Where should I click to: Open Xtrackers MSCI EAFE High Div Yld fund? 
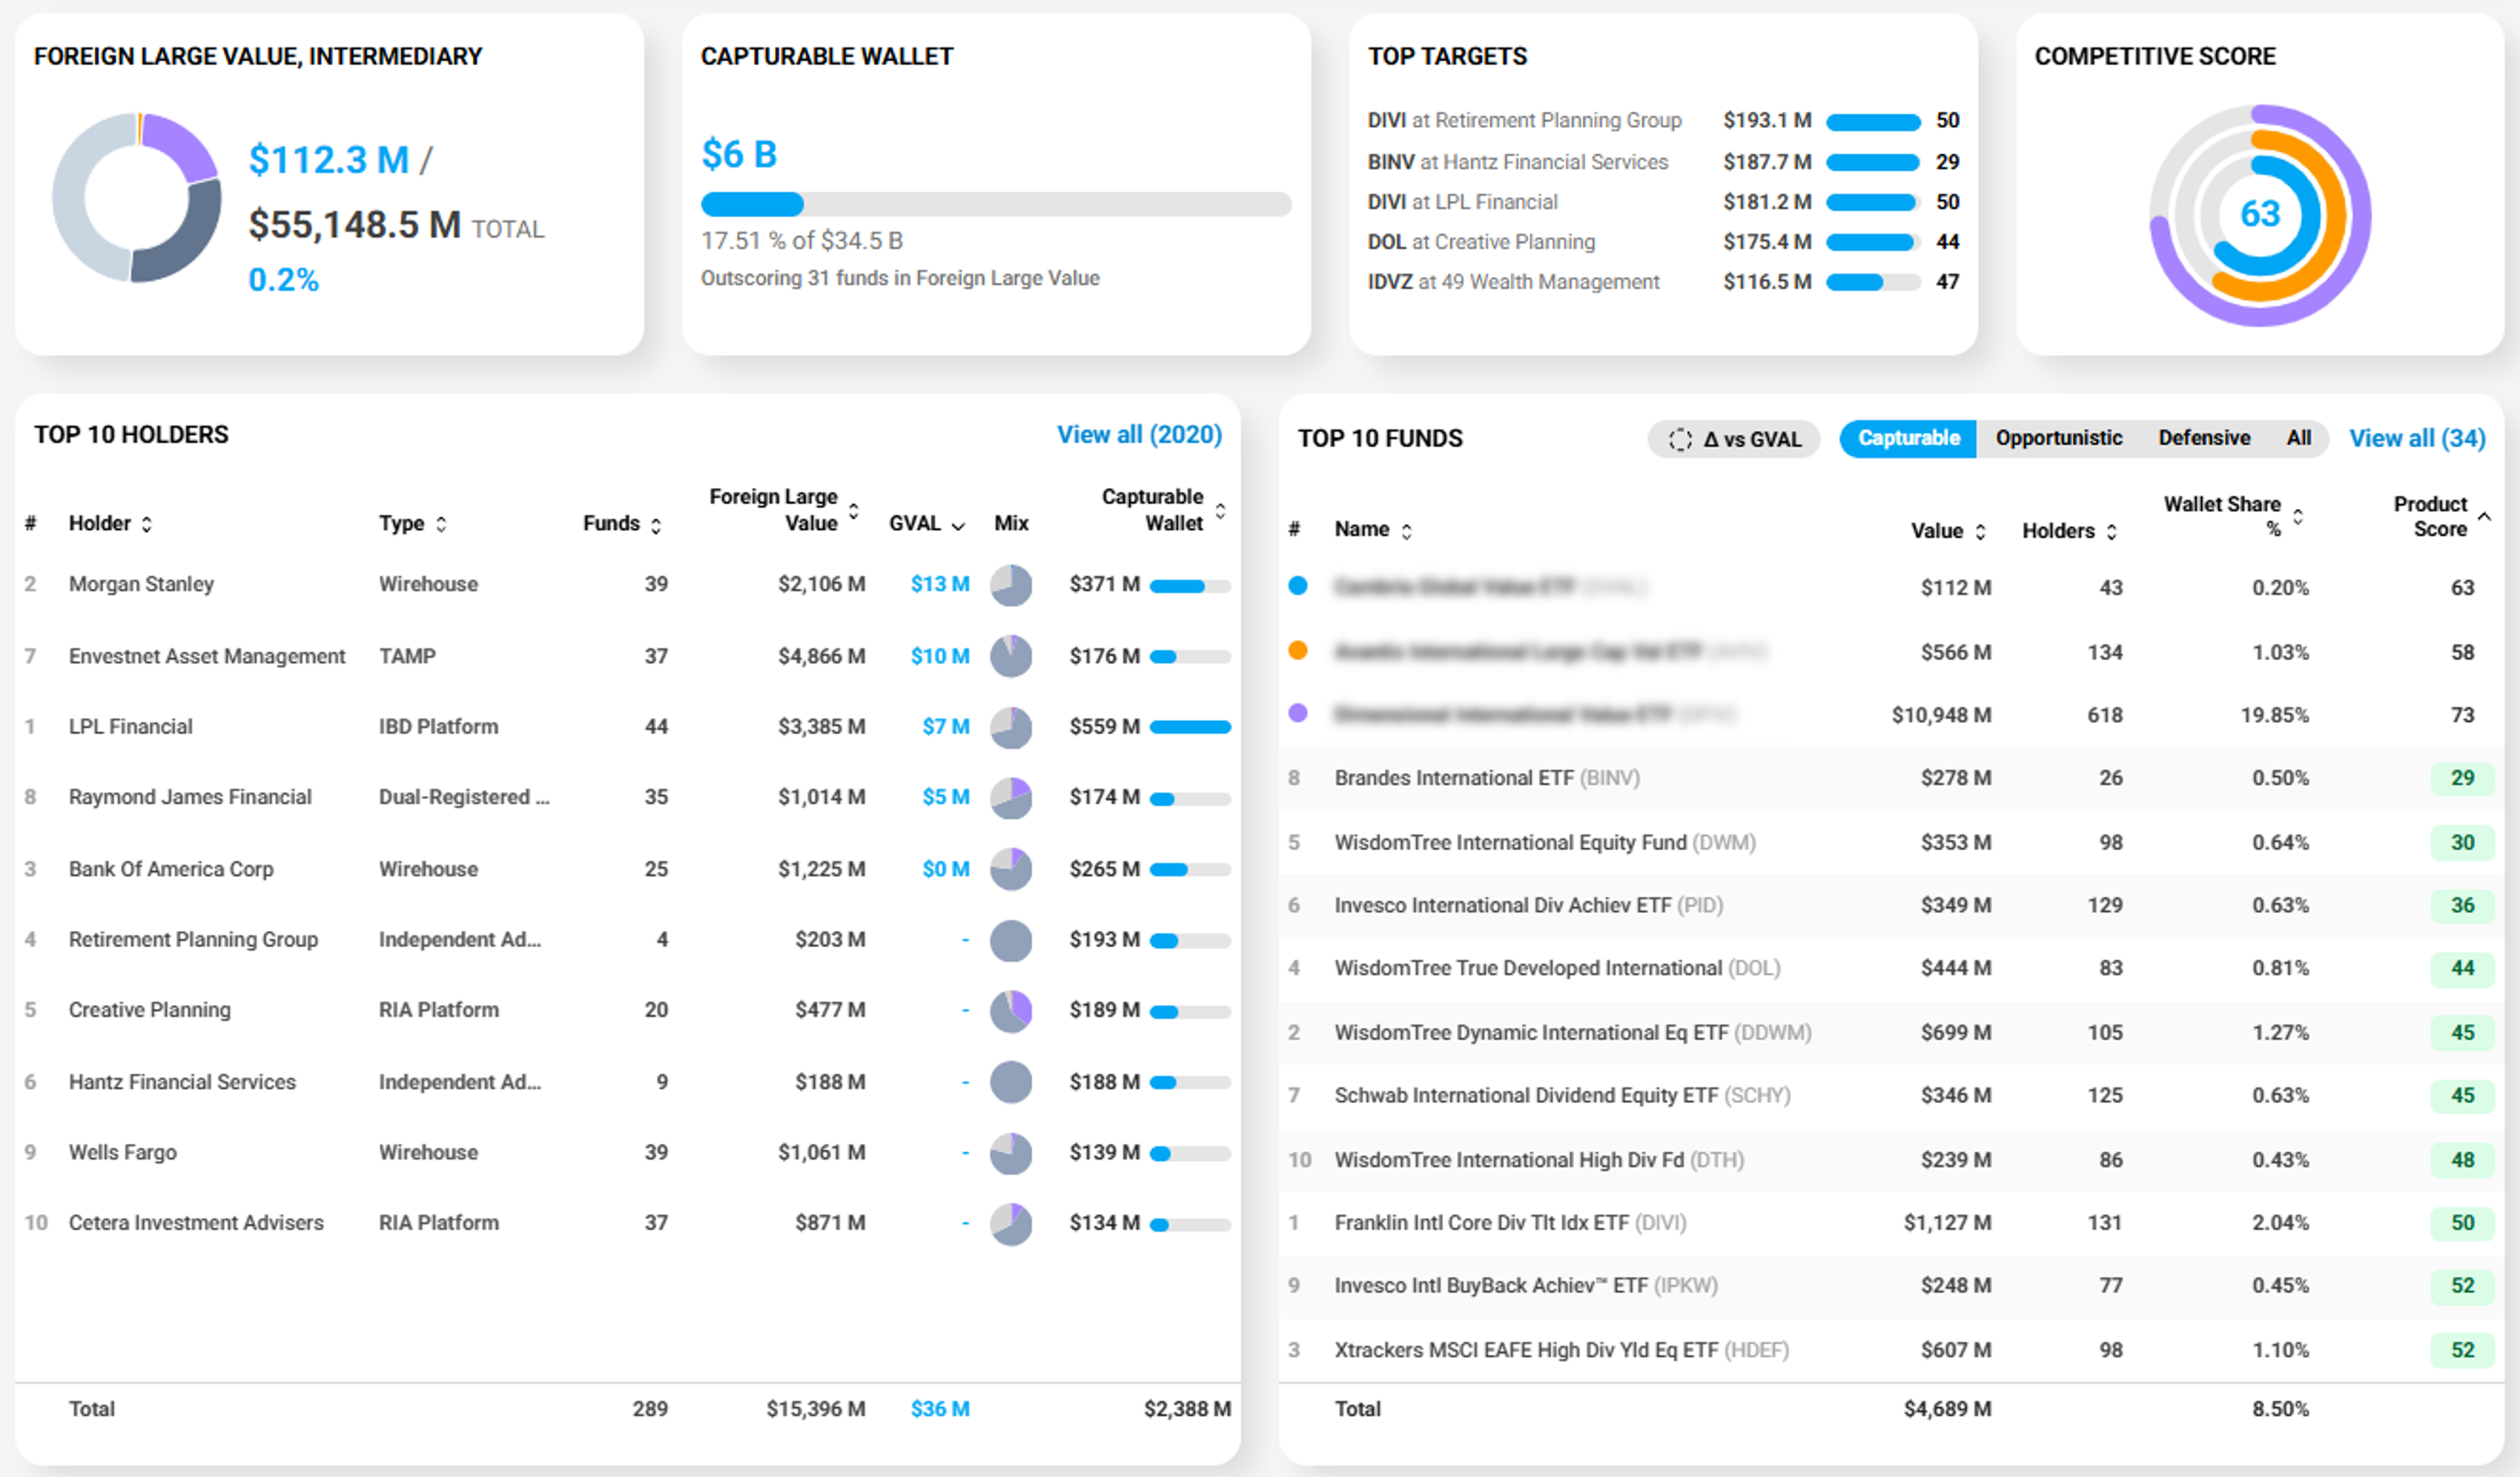(x=1561, y=1350)
